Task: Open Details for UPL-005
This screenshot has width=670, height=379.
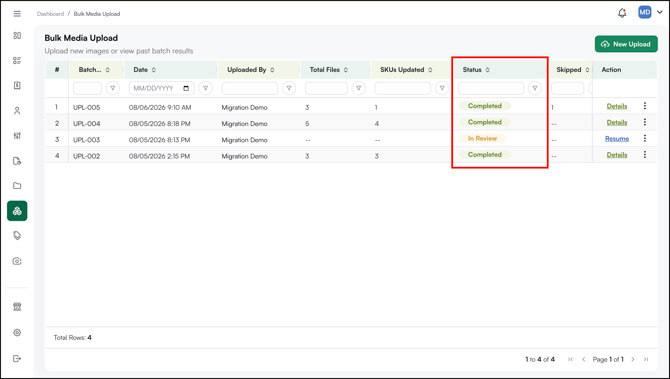Action: tap(617, 106)
